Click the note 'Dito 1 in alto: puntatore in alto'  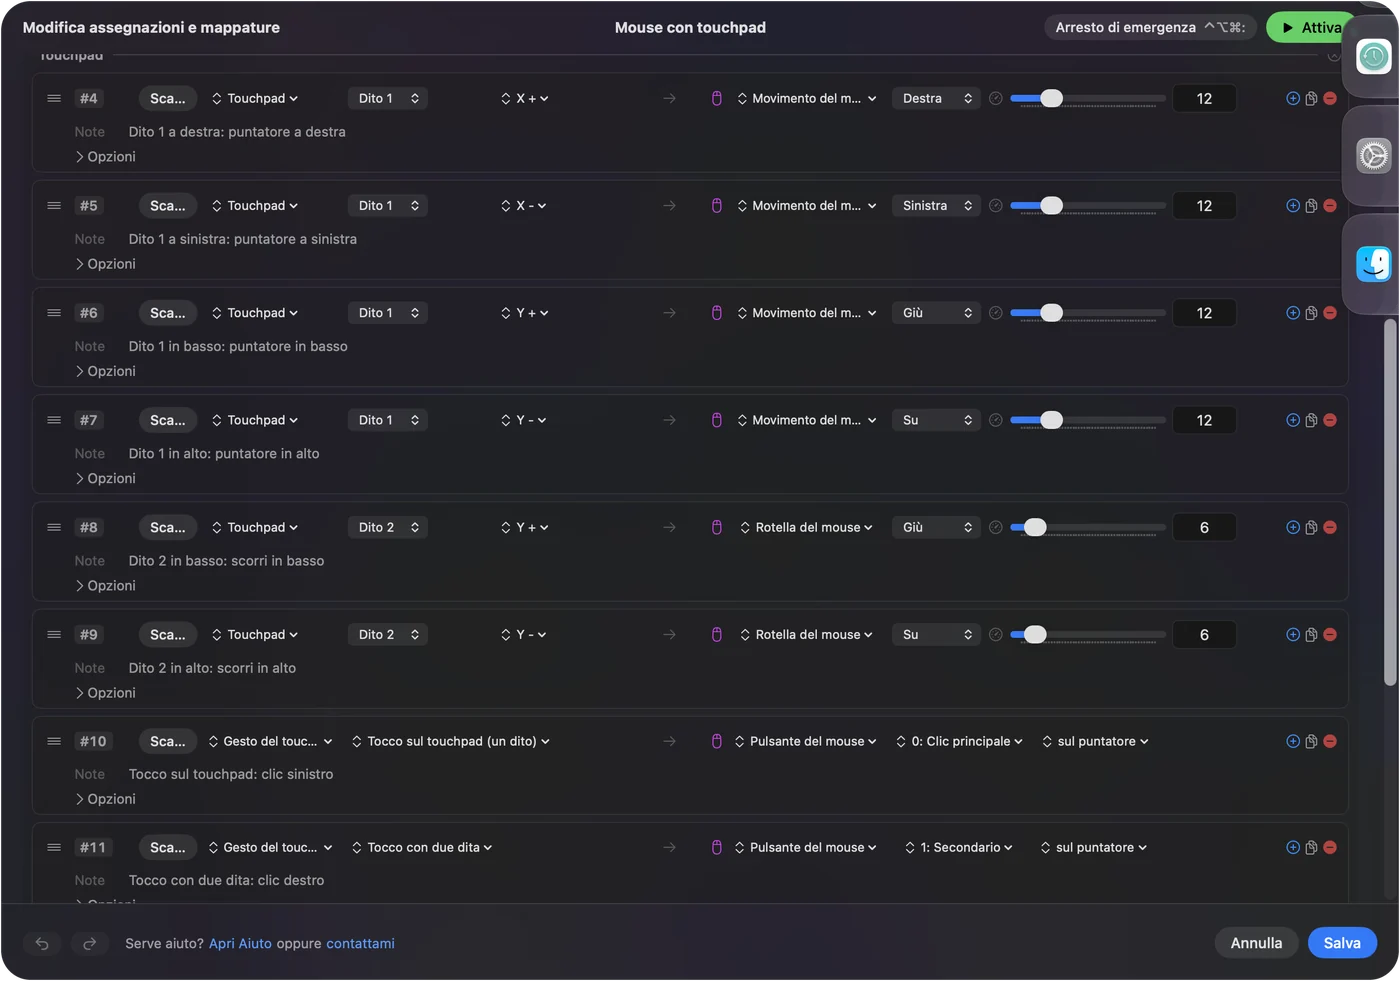coord(224,454)
